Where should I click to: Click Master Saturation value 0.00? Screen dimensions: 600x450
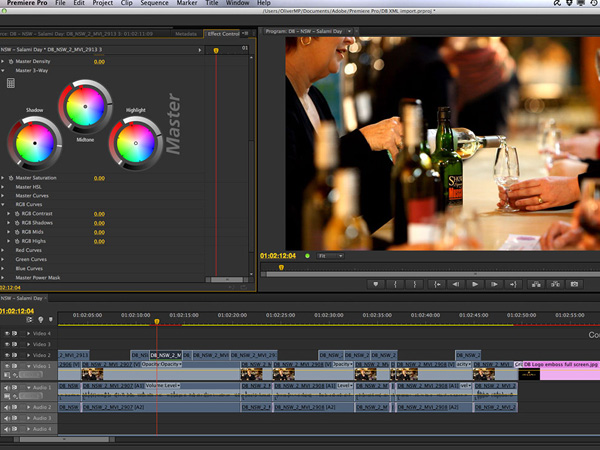click(x=99, y=178)
